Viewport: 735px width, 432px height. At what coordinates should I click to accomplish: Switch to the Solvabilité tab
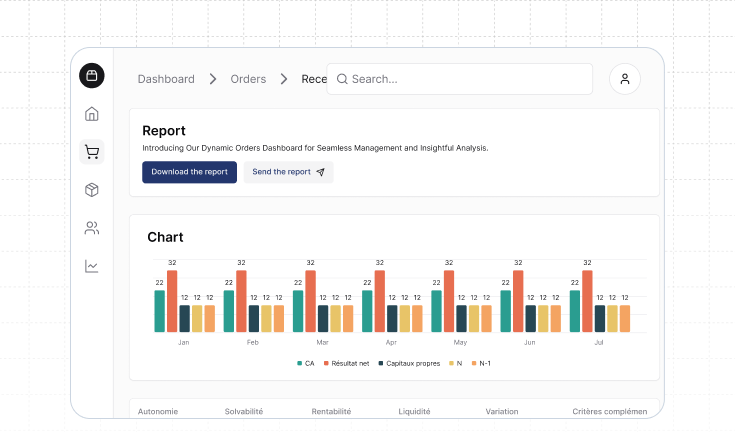[x=244, y=411]
